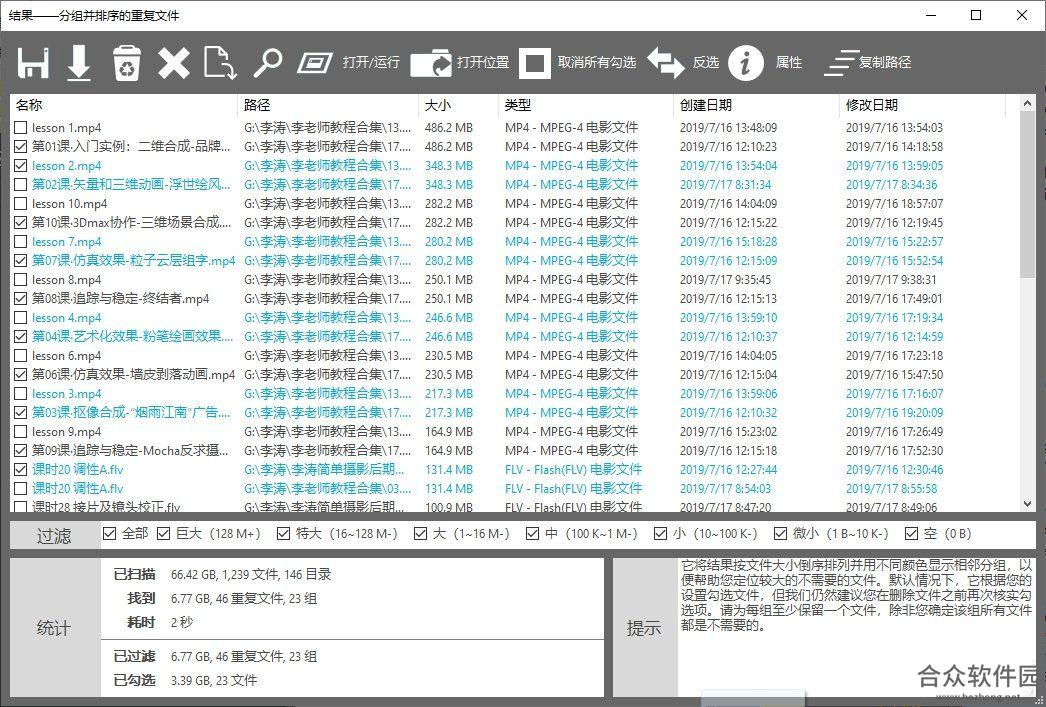The height and width of the screenshot is (707, 1046).
Task: Sort by the 名称 column header
Action: [123, 105]
